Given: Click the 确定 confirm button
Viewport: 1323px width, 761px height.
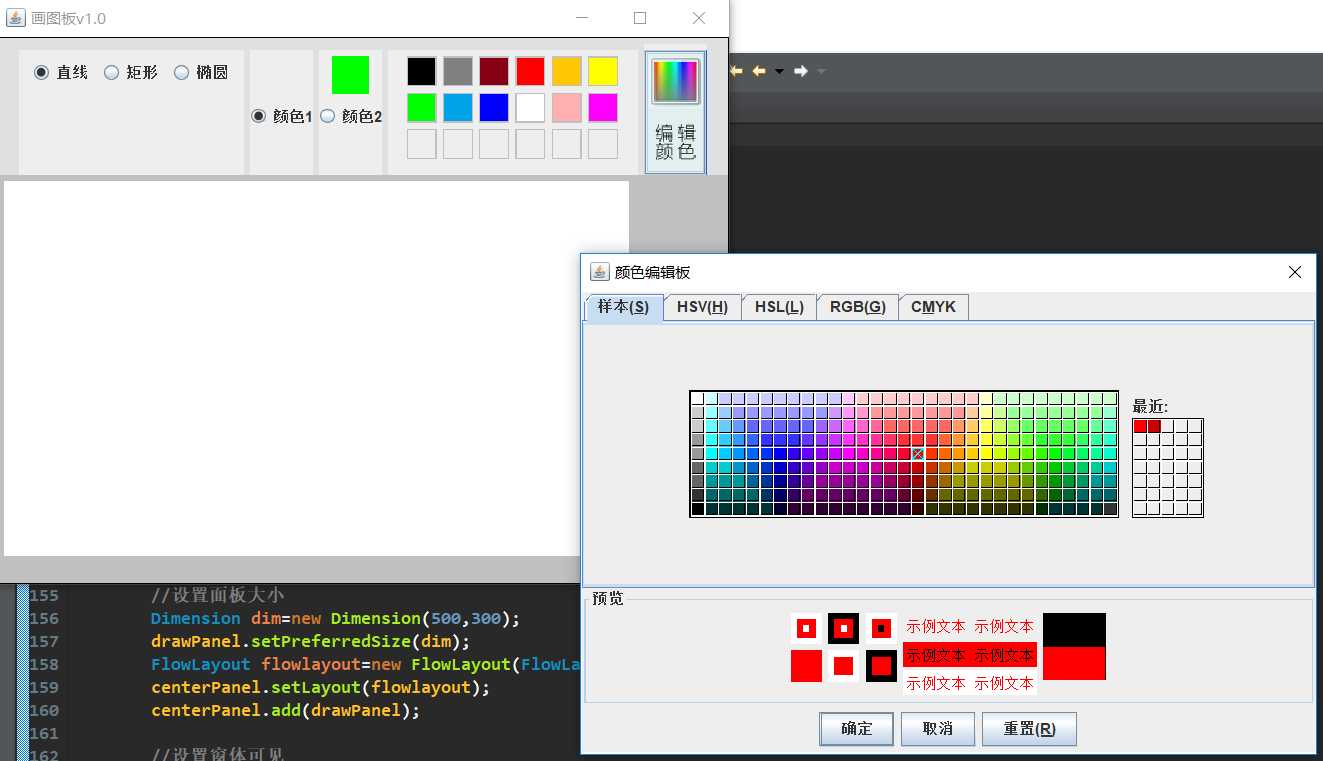Looking at the screenshot, I should click(x=857, y=729).
